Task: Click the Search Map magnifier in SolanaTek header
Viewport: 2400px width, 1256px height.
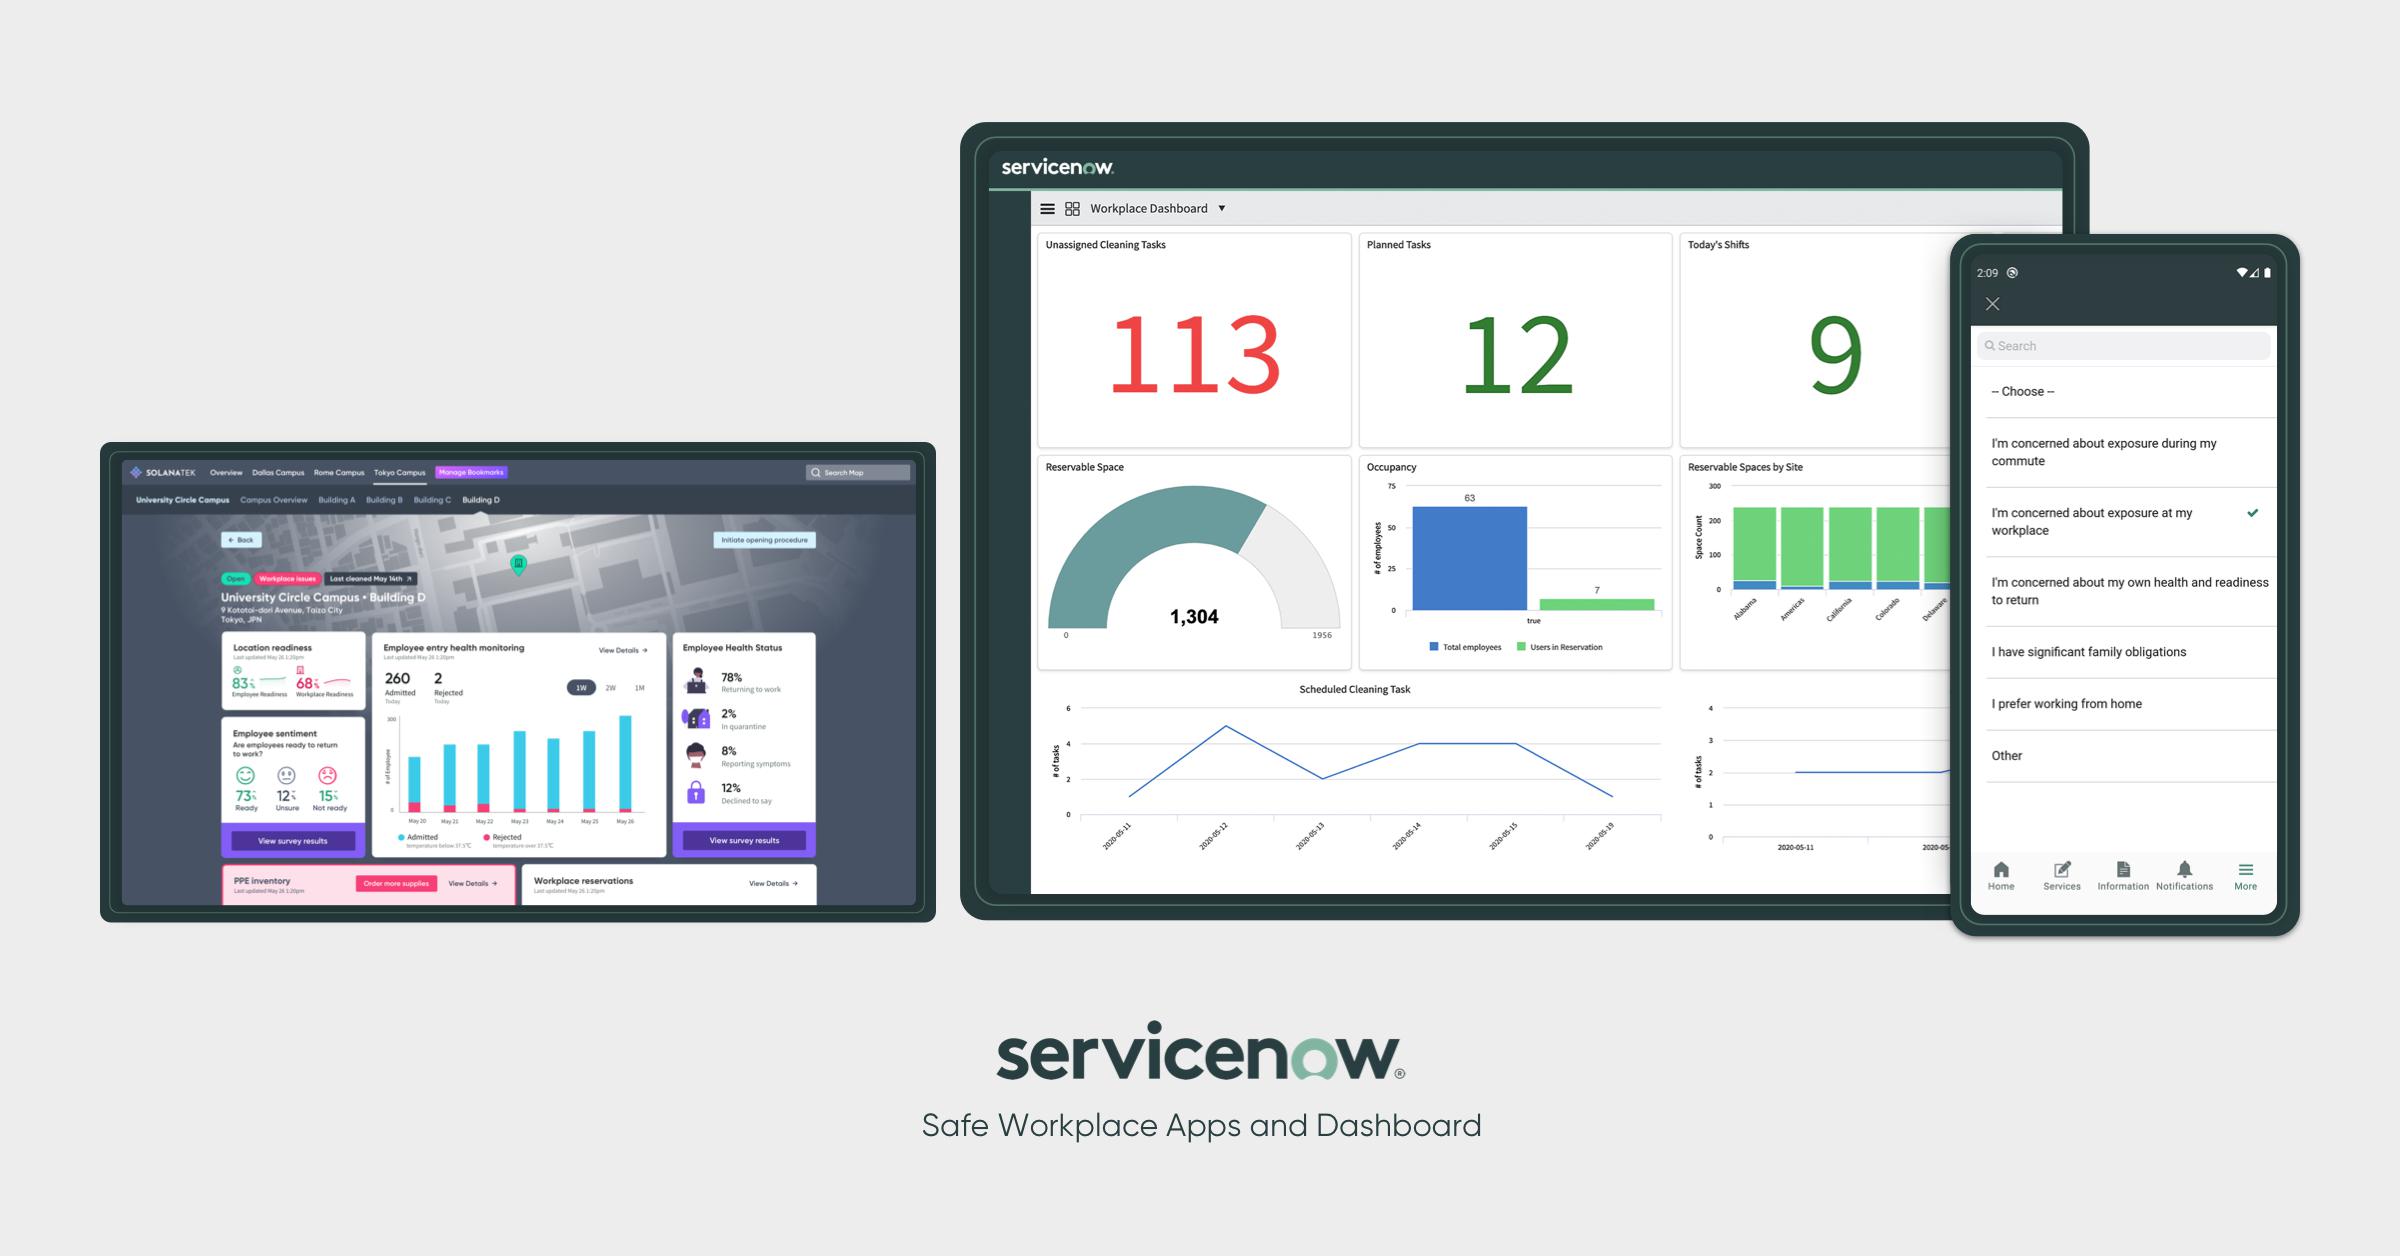Action: (x=814, y=472)
